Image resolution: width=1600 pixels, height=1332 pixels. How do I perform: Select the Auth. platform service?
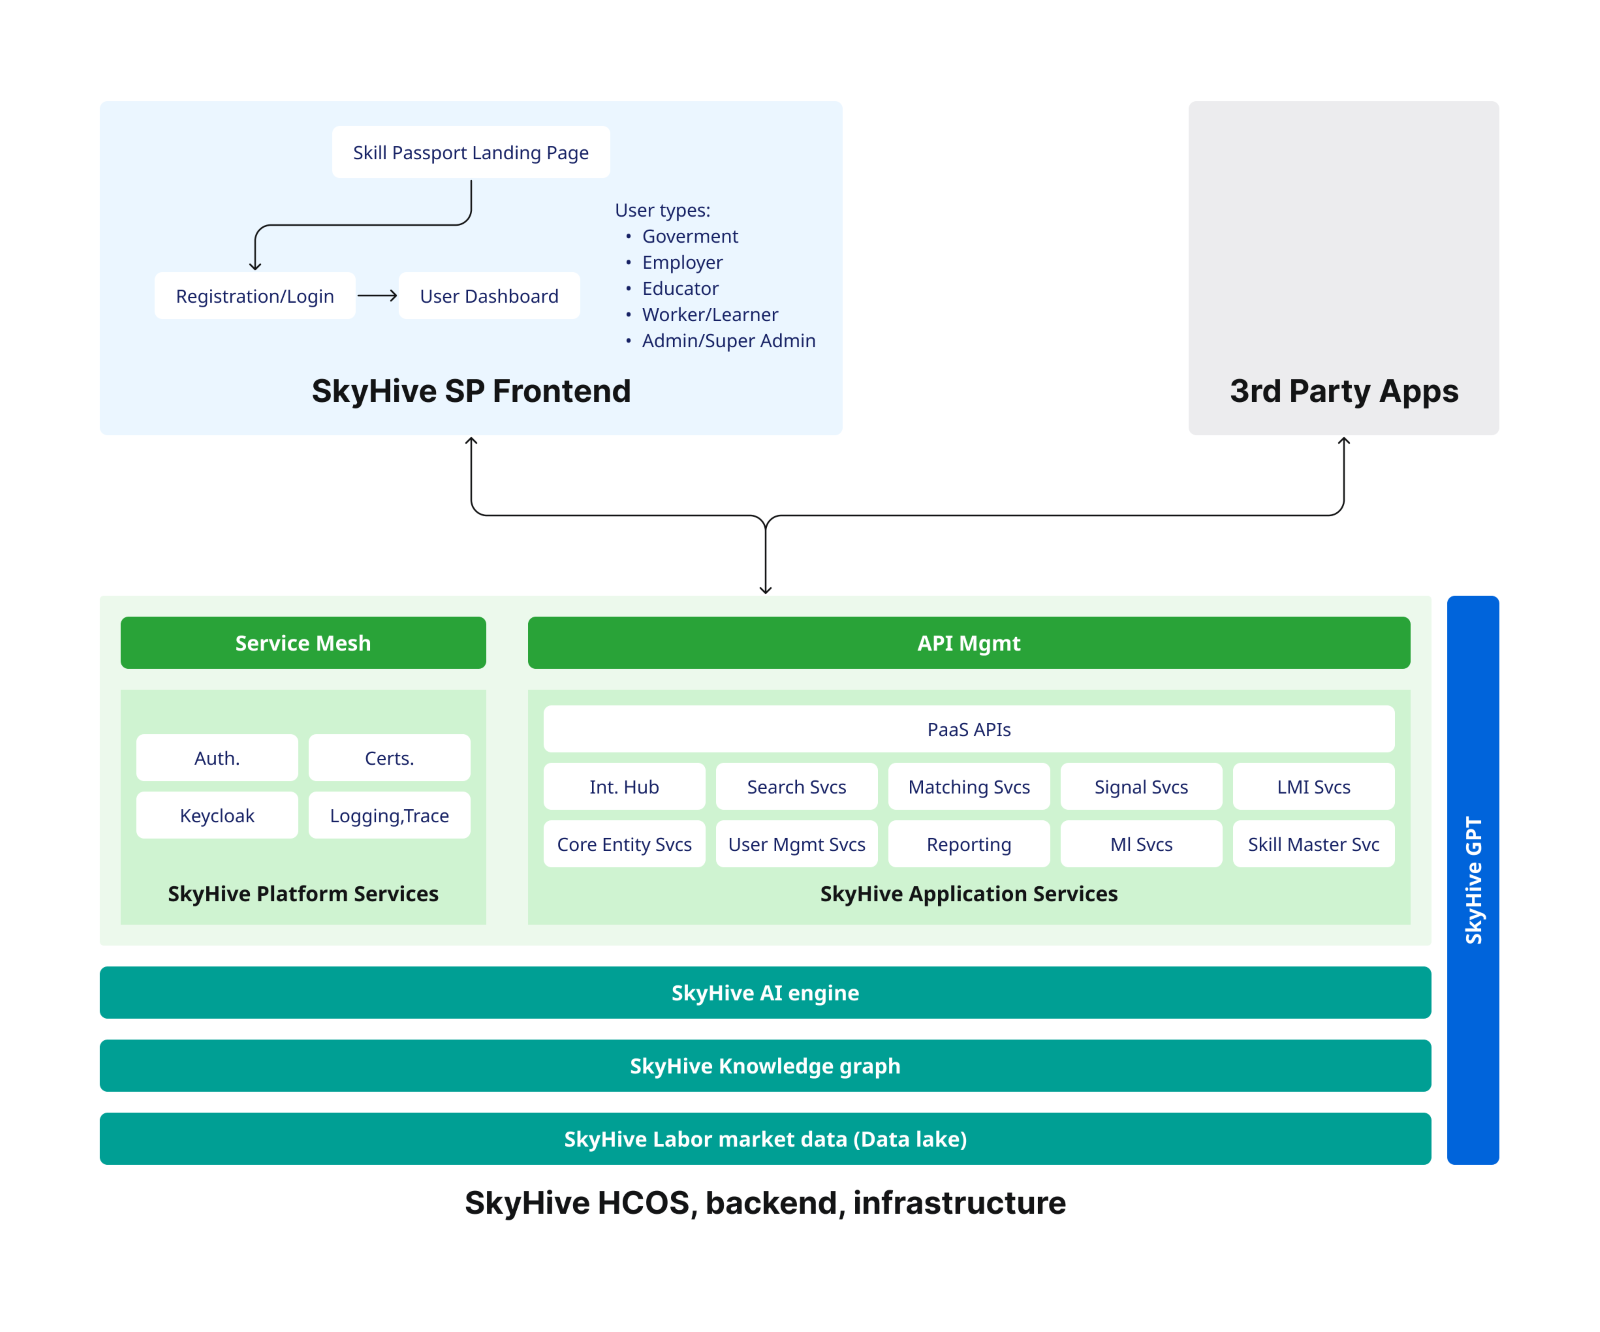pyautogui.click(x=217, y=758)
